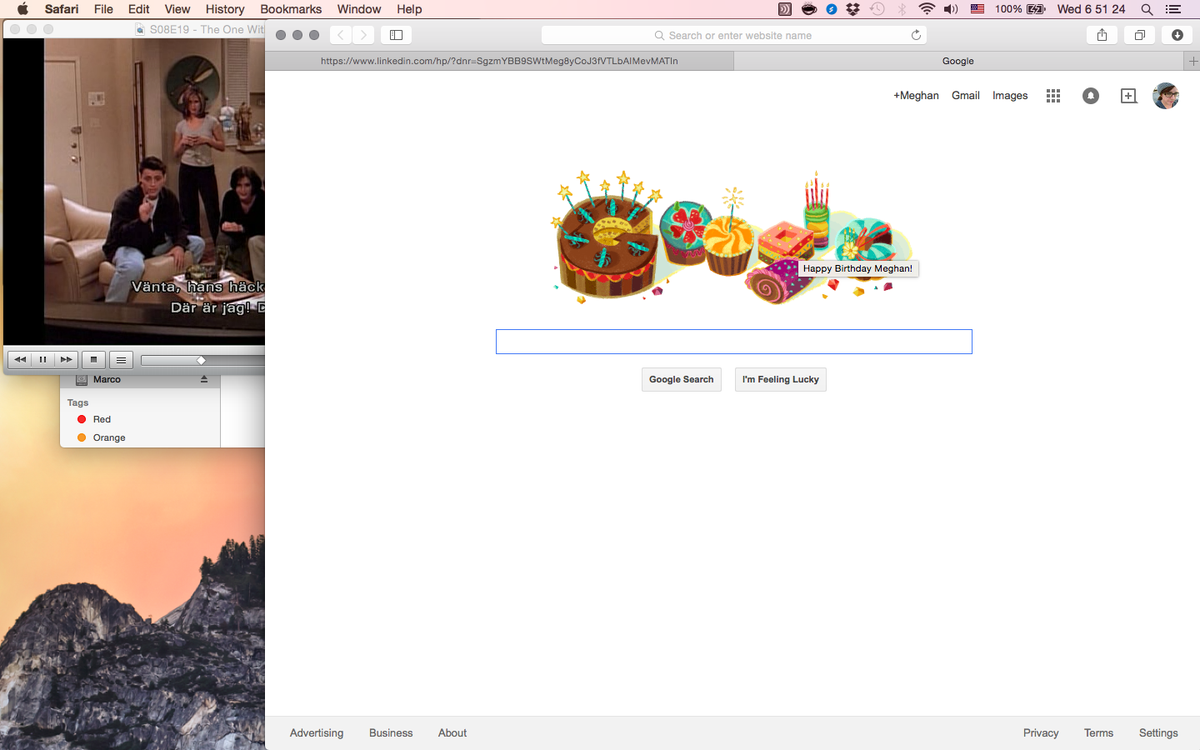Open Google account profile picture

pyautogui.click(x=1166, y=96)
